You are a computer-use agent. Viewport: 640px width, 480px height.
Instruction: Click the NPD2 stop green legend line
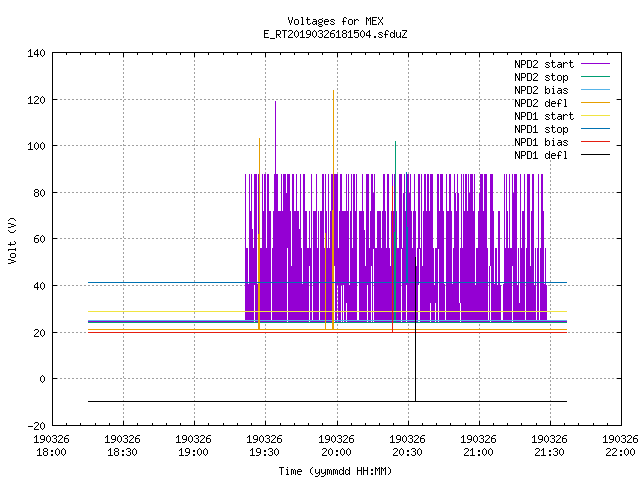595,76
